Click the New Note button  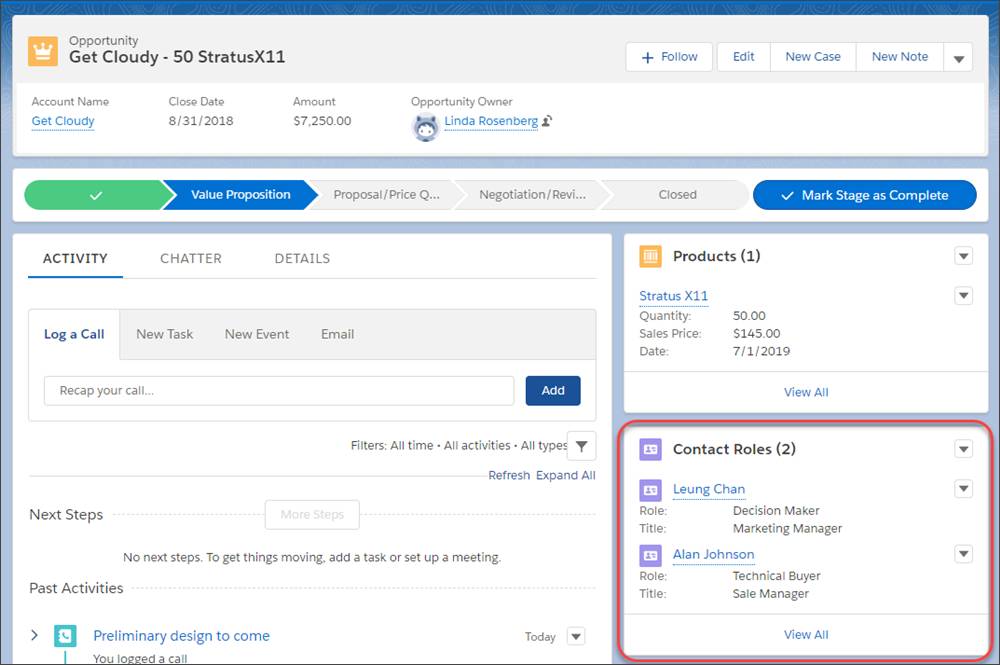tap(900, 57)
